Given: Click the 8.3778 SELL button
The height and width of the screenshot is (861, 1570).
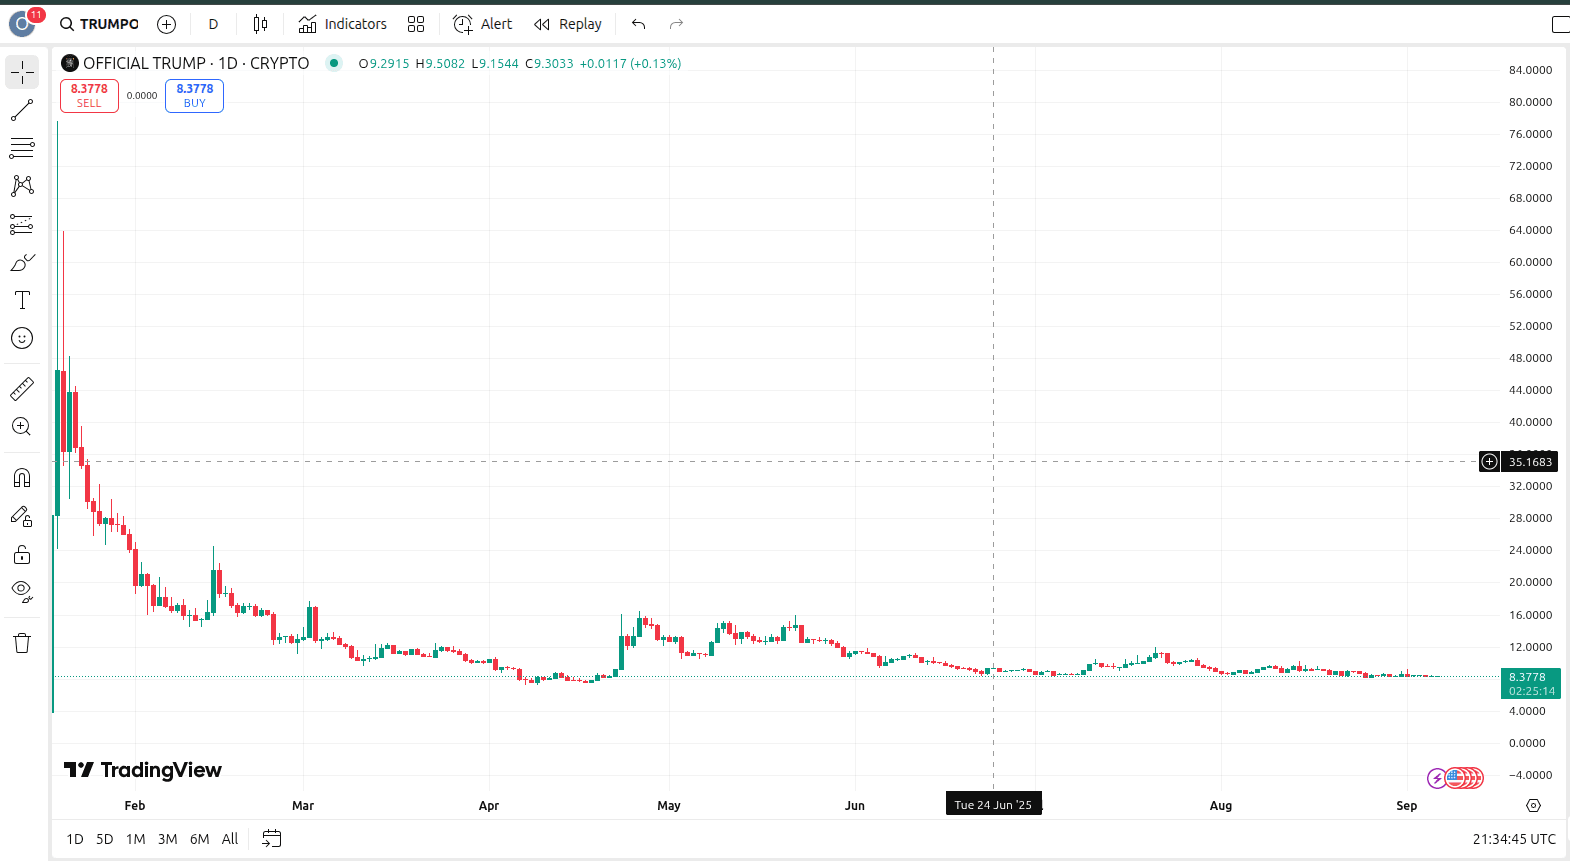Looking at the screenshot, I should (89, 96).
